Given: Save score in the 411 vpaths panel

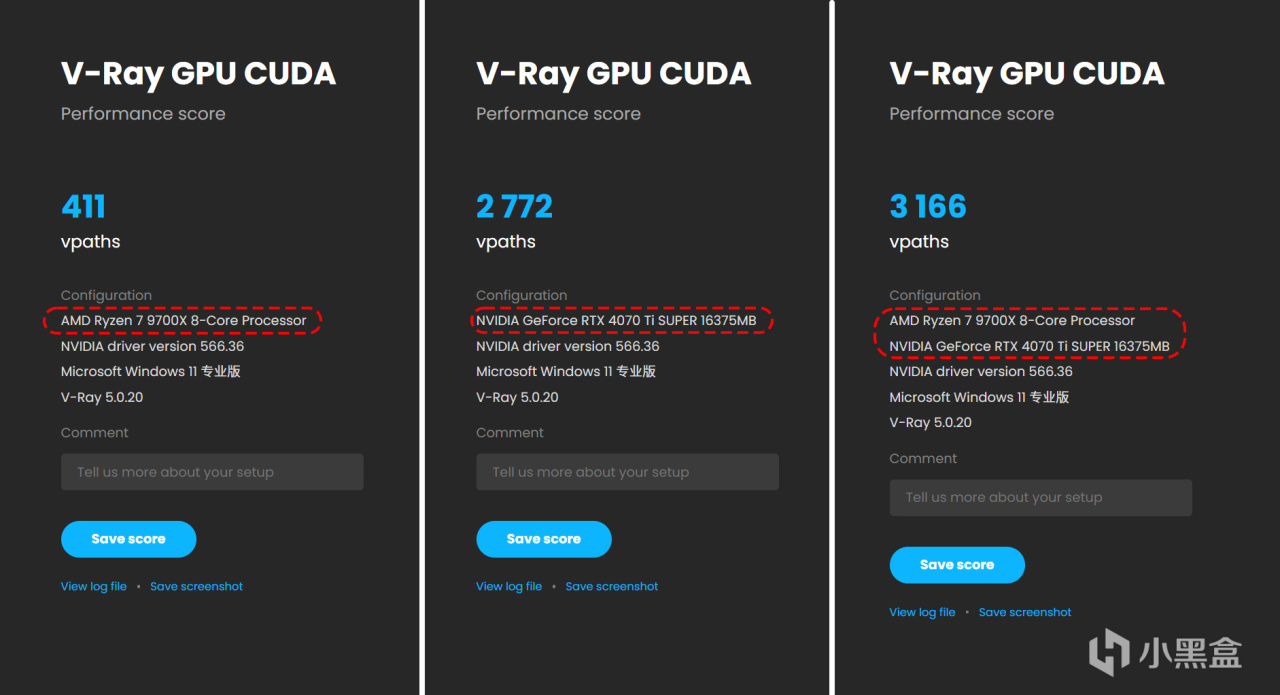Looking at the screenshot, I should 129,539.
